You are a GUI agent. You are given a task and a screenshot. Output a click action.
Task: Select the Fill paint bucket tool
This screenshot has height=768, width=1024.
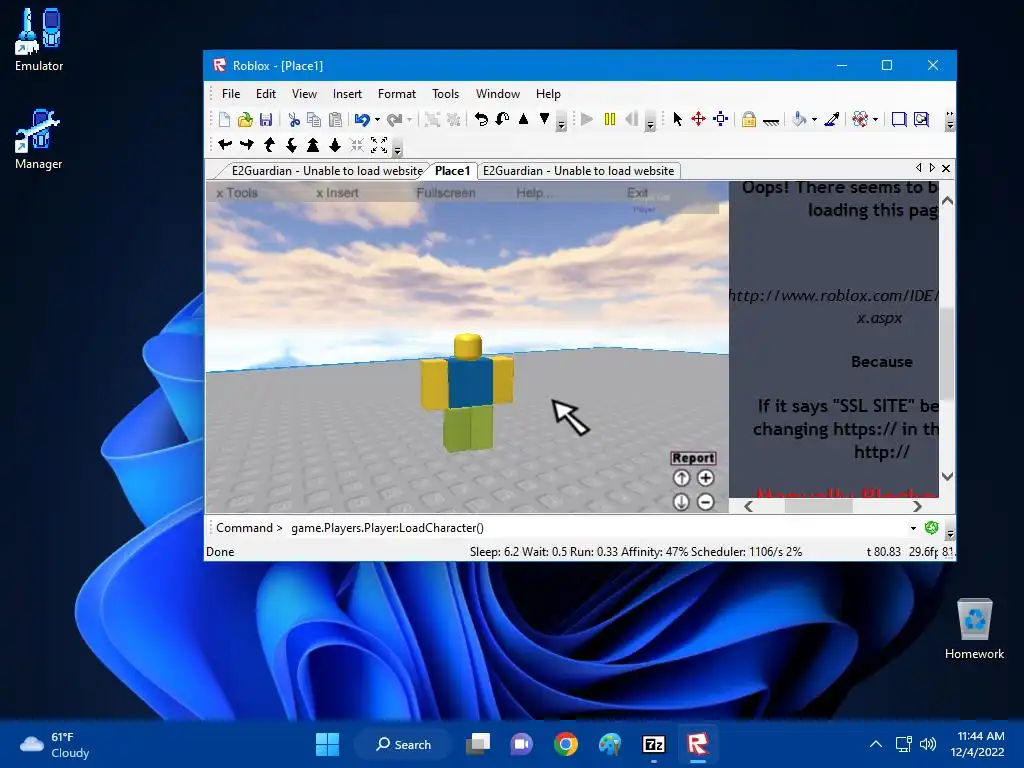[799, 119]
